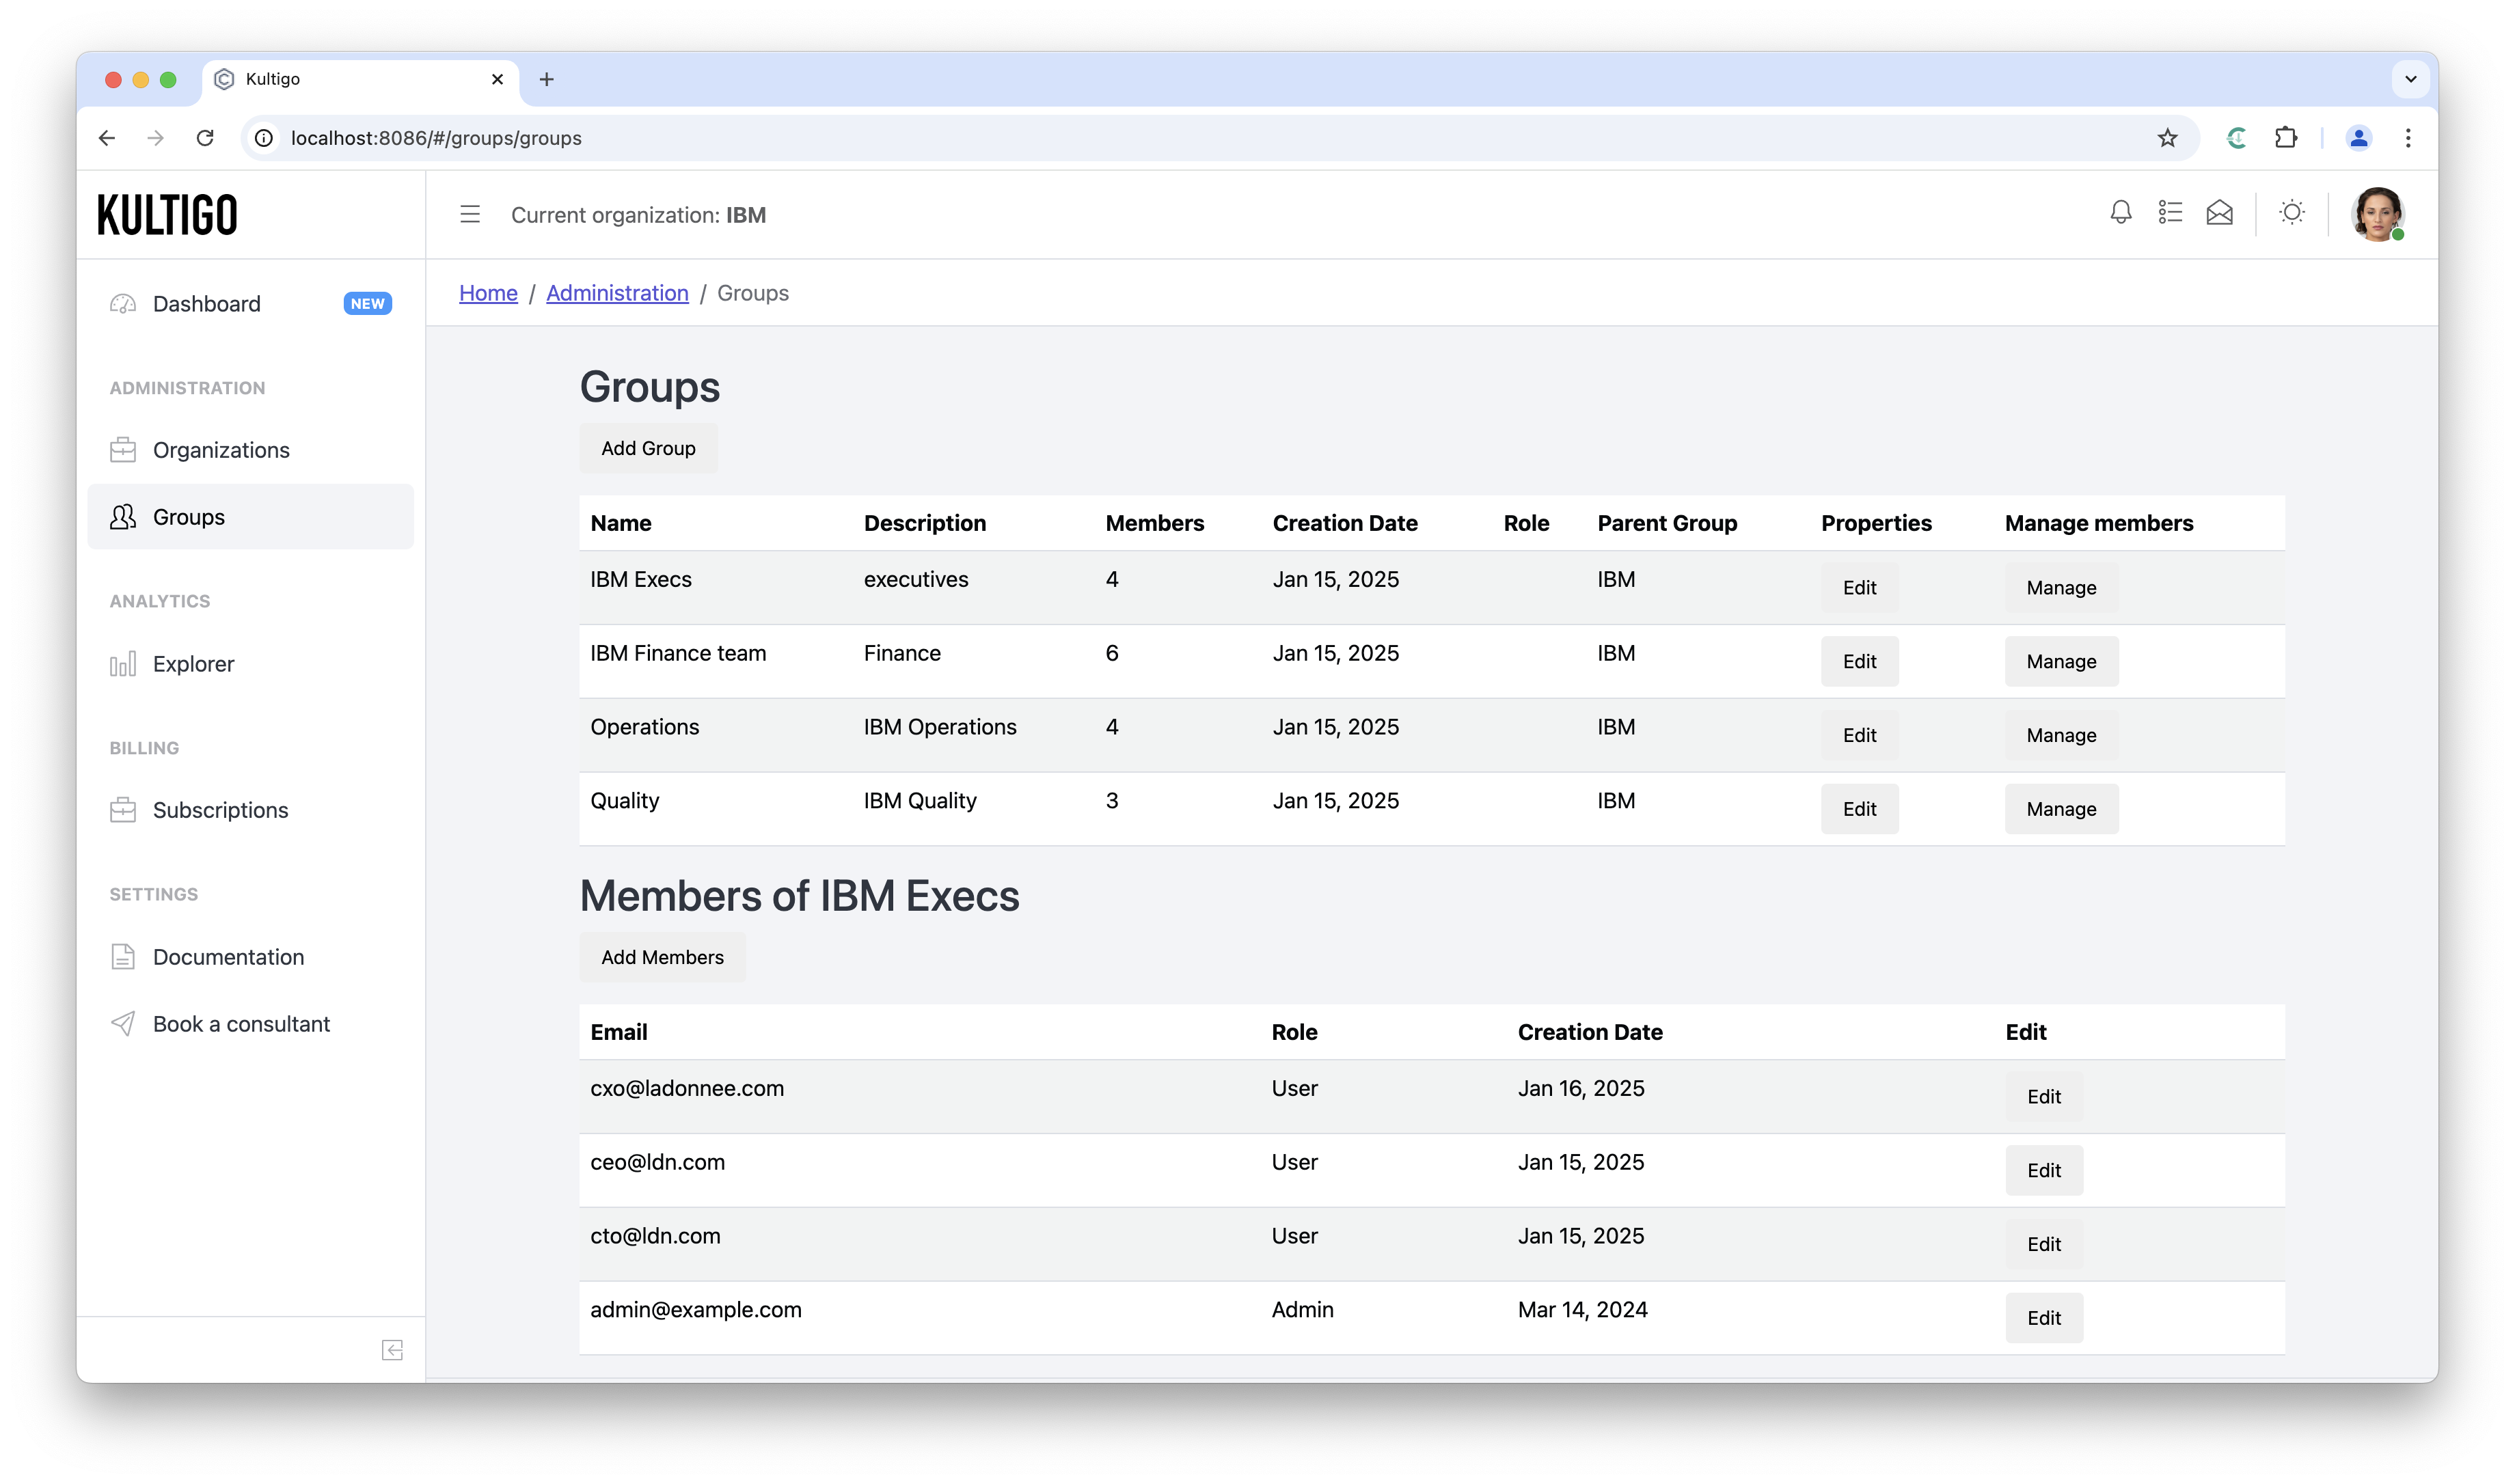2515x1484 pixels.
Task: Expand the tab search dropdown arrow
Action: (2411, 79)
